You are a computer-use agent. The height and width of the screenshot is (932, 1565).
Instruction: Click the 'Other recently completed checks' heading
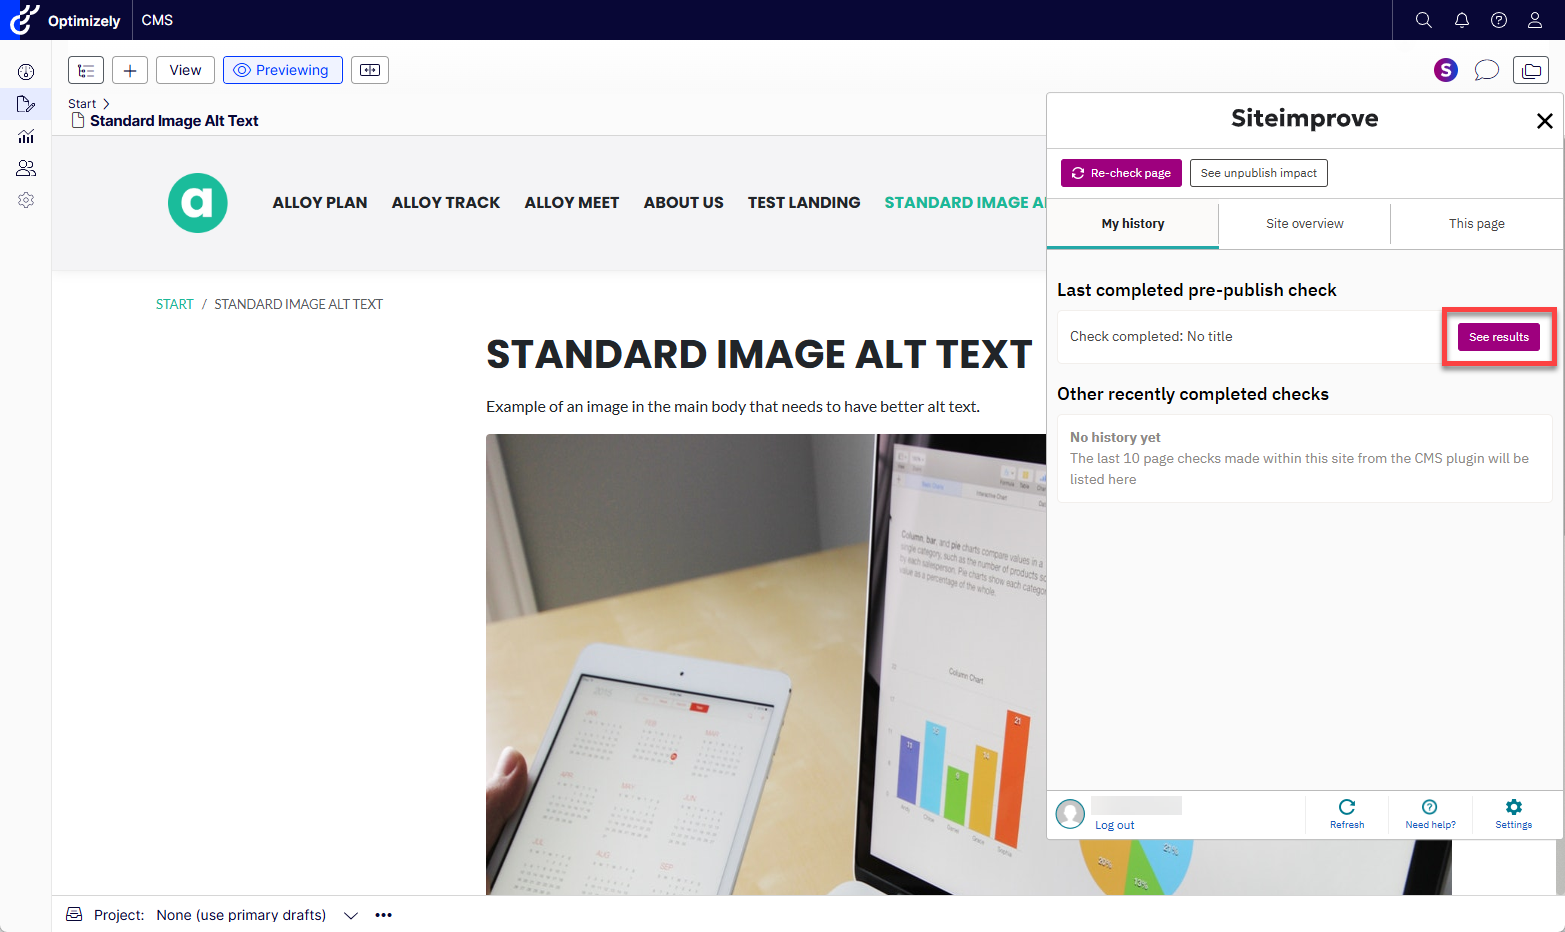click(x=1193, y=394)
